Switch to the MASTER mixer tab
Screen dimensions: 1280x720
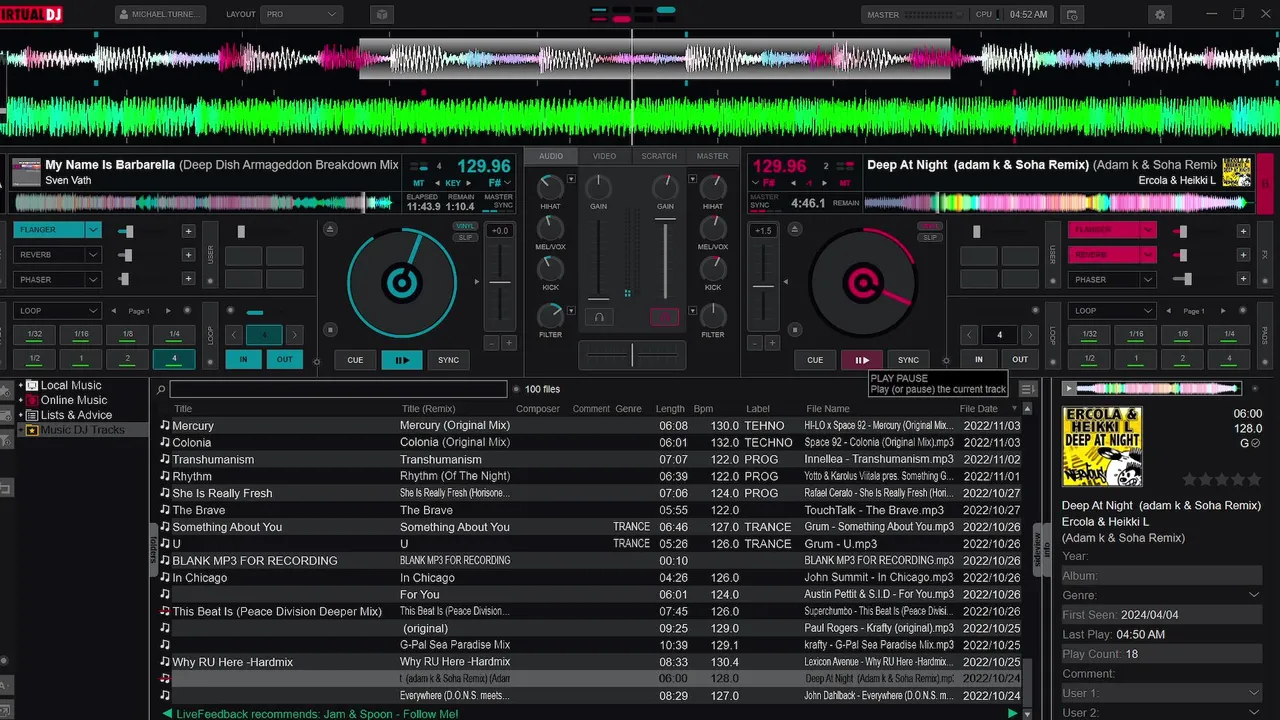712,156
